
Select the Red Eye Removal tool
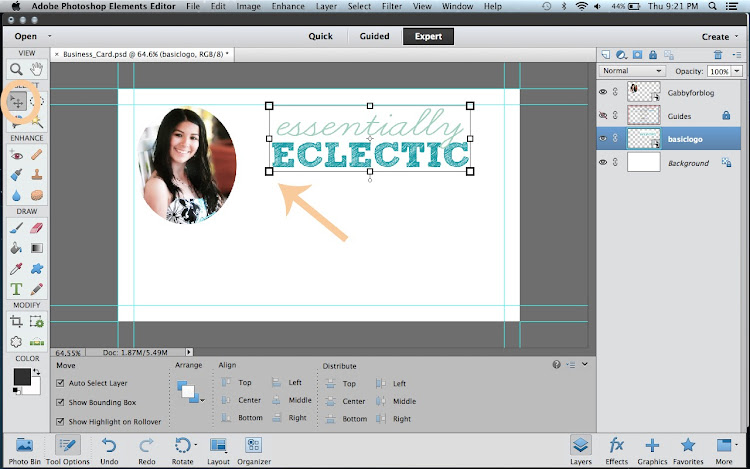click(16, 155)
